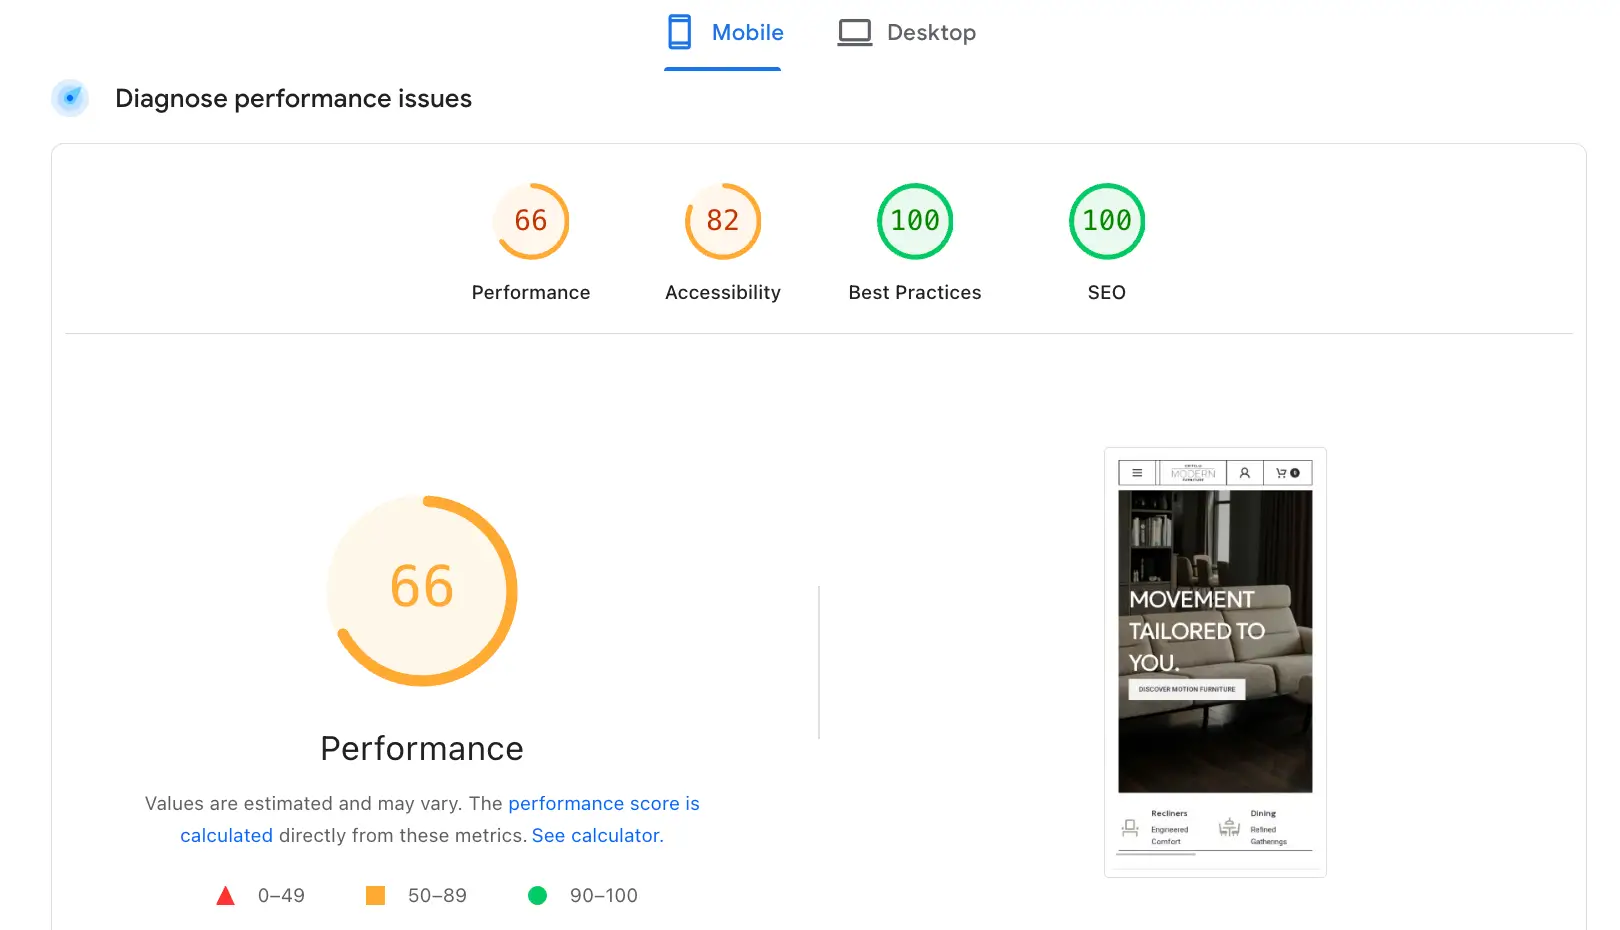1620x930 pixels.
Task: Click the user account icon in the preview
Action: [1244, 473]
